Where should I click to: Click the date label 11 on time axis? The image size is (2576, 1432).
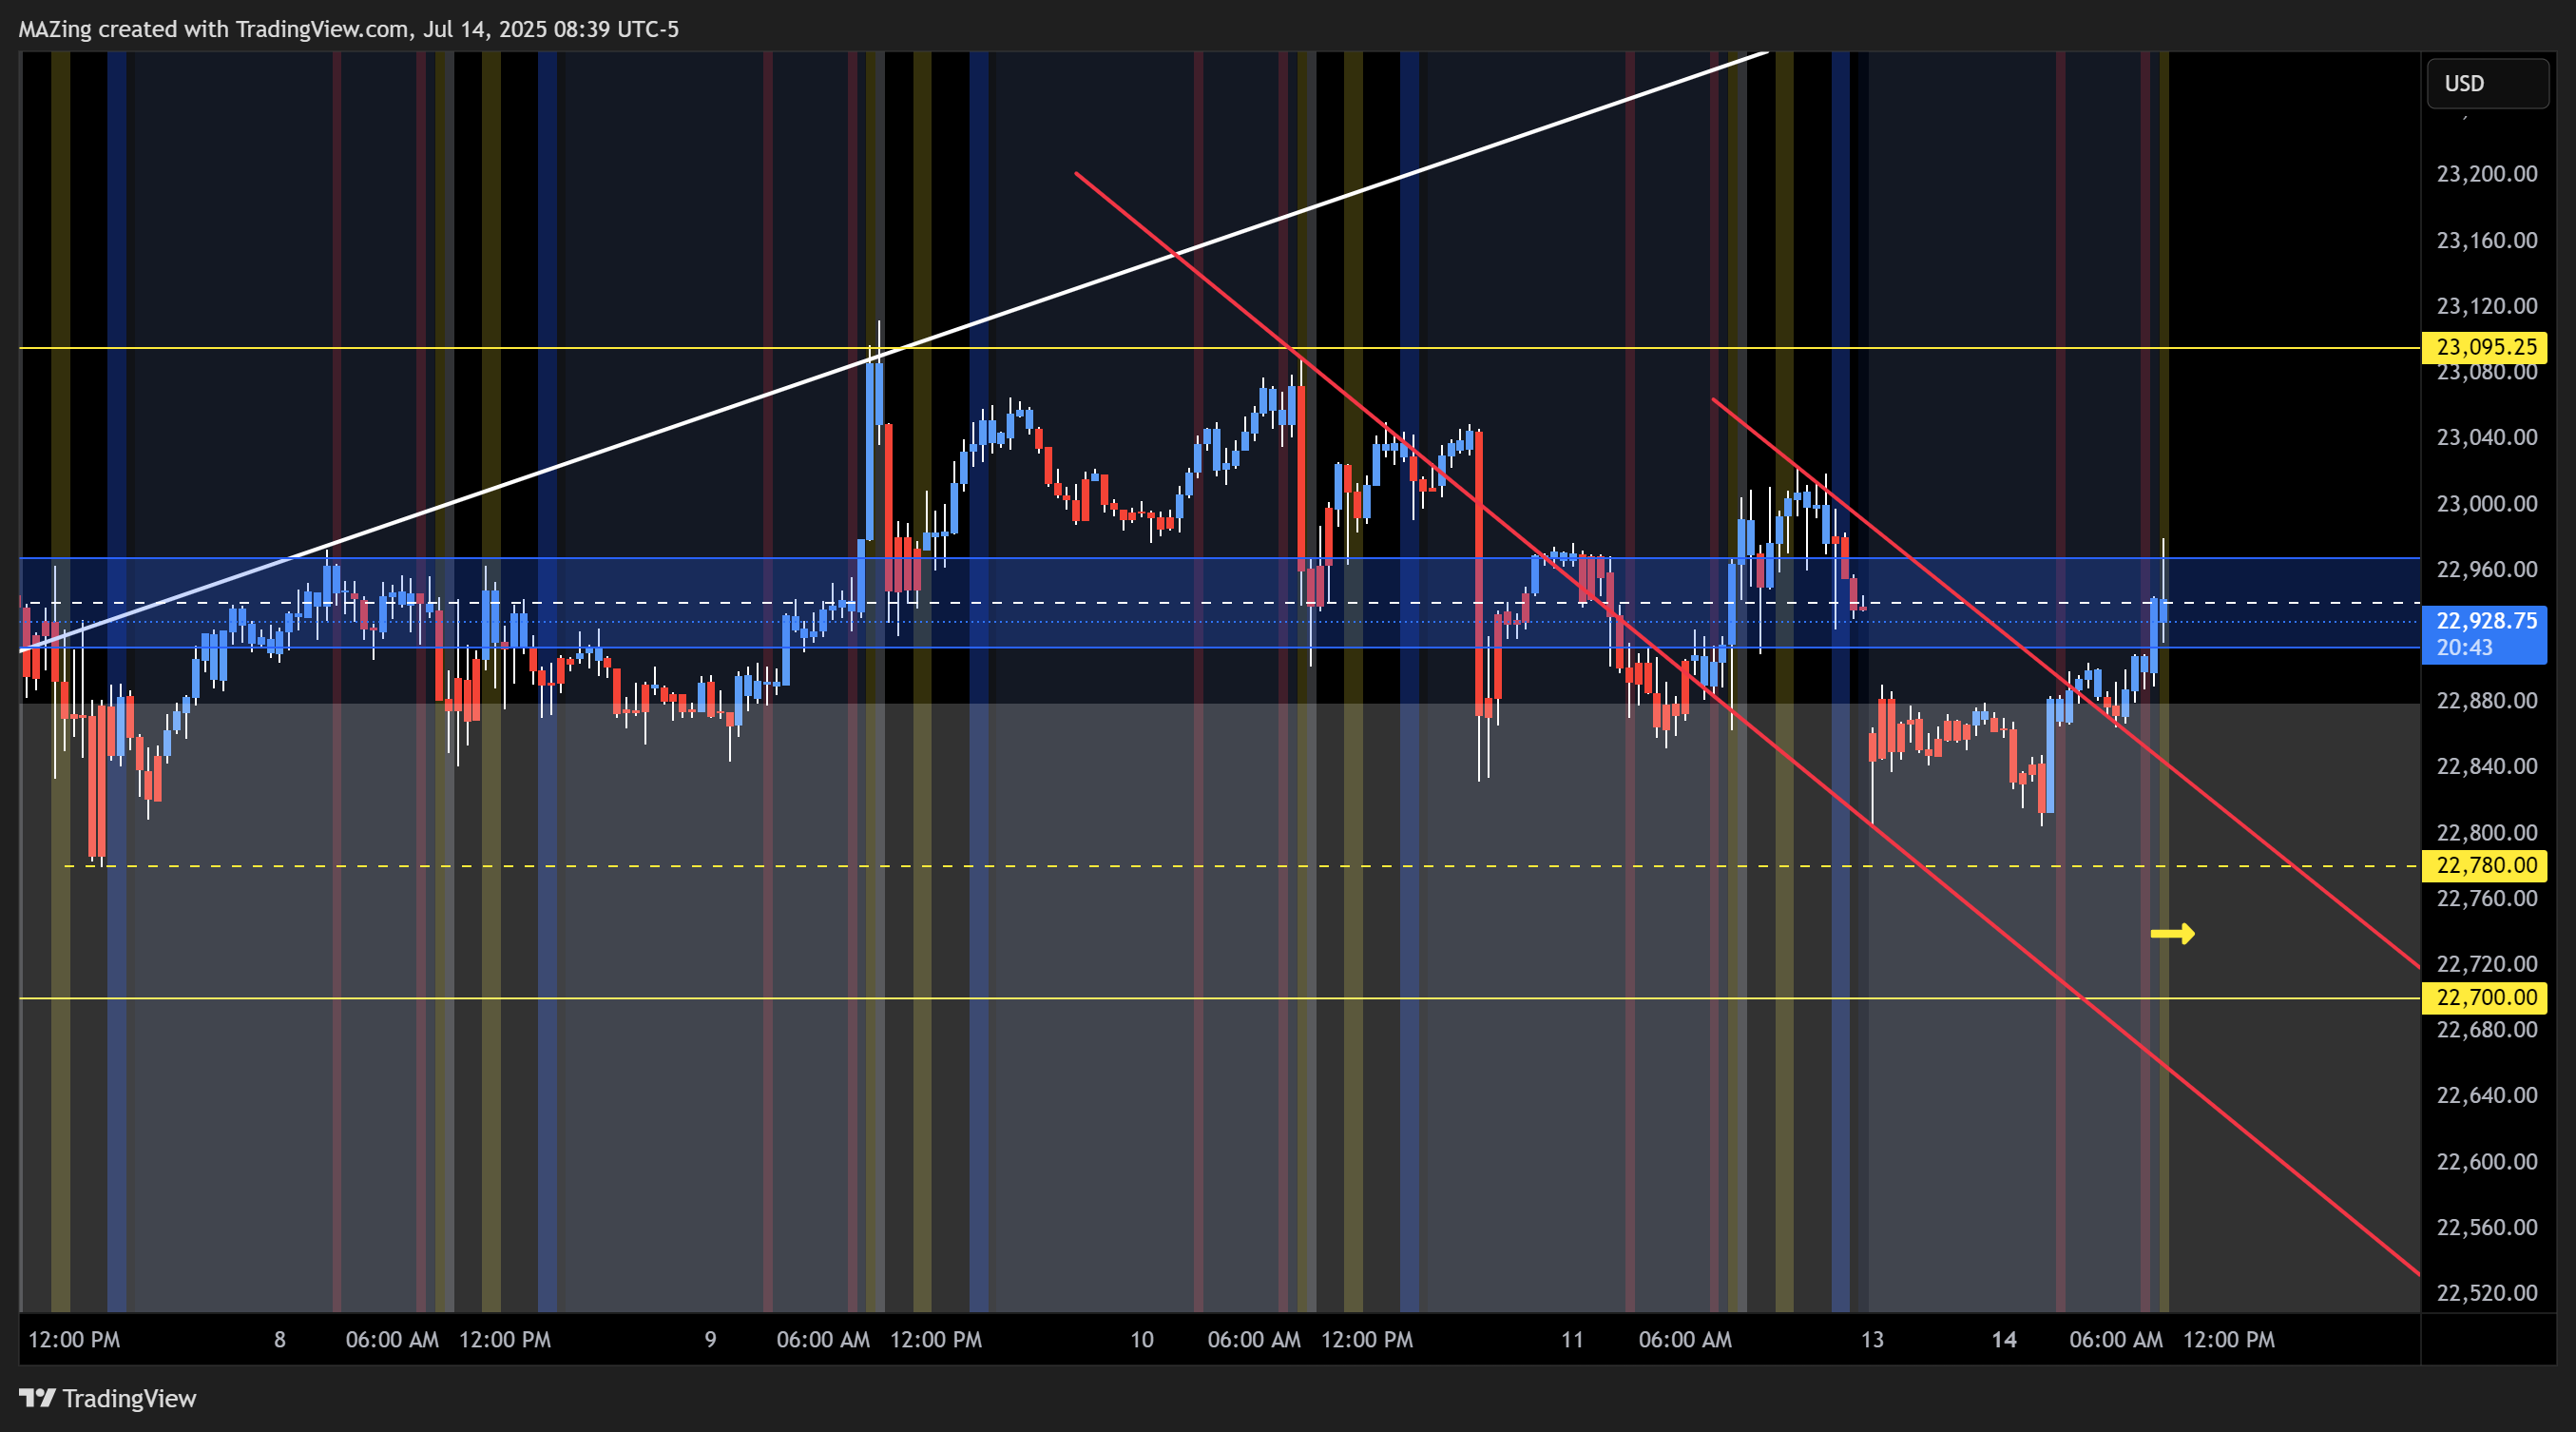(1572, 1339)
